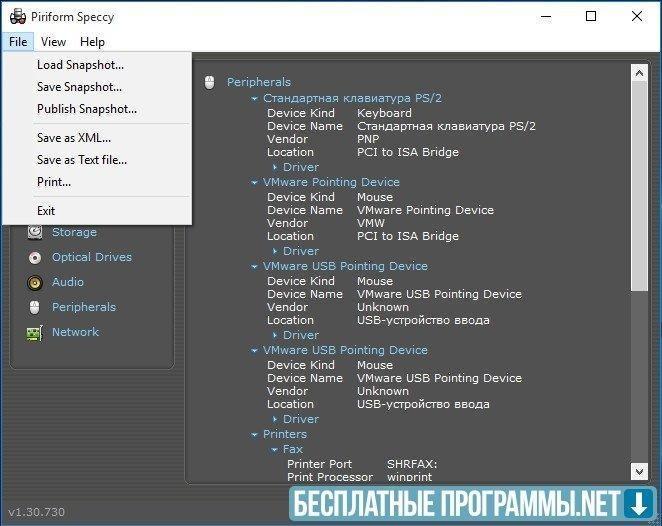Open the Storage section in sidebar
Image resolution: width=662 pixels, height=526 pixels.
(74, 232)
